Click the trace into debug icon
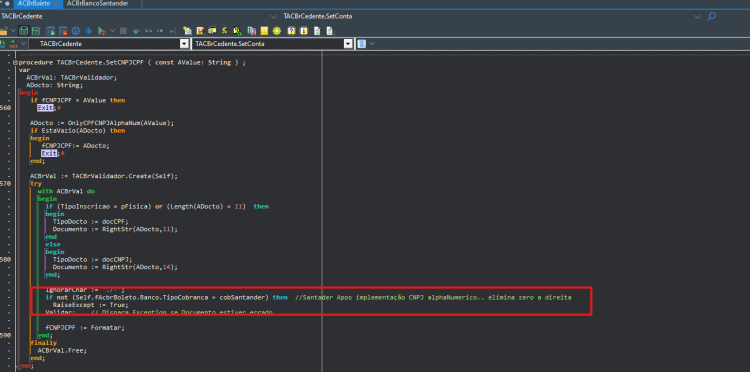The image size is (750, 372). tap(148, 31)
